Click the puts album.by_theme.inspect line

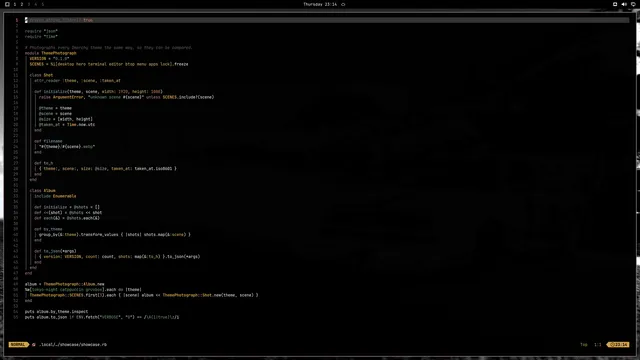click(x=56, y=311)
